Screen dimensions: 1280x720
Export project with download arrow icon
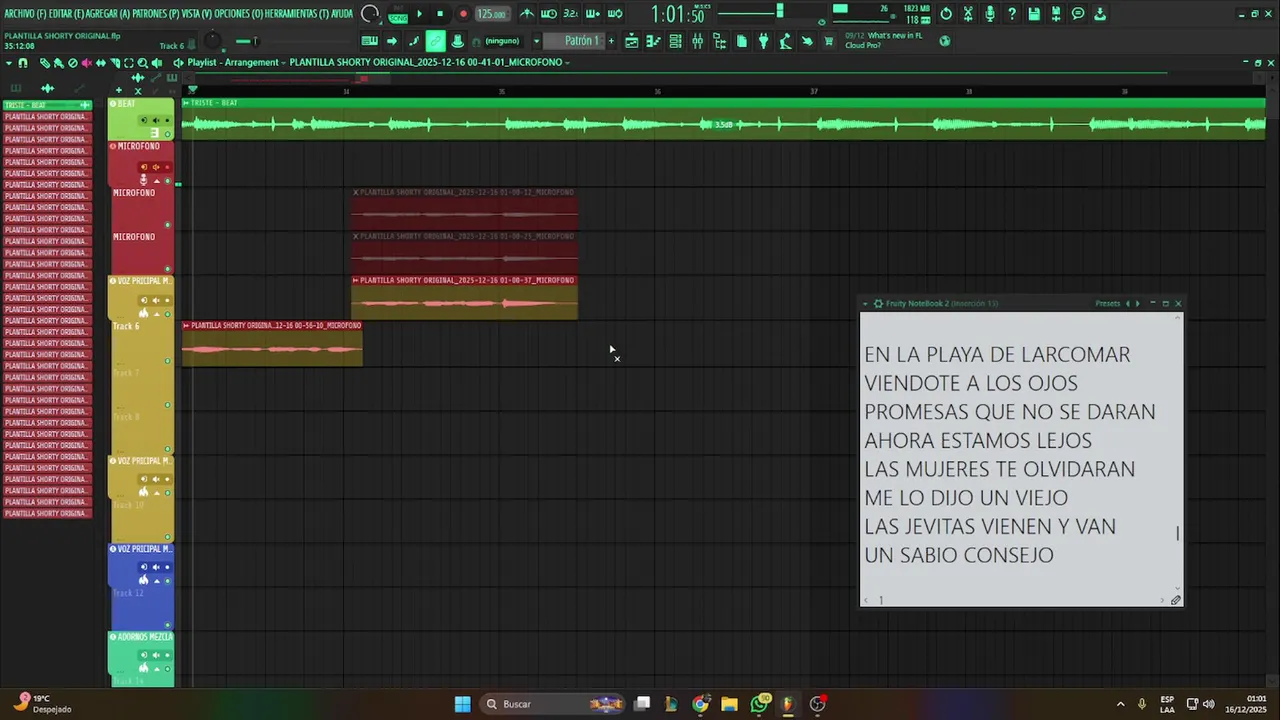tap(1100, 14)
